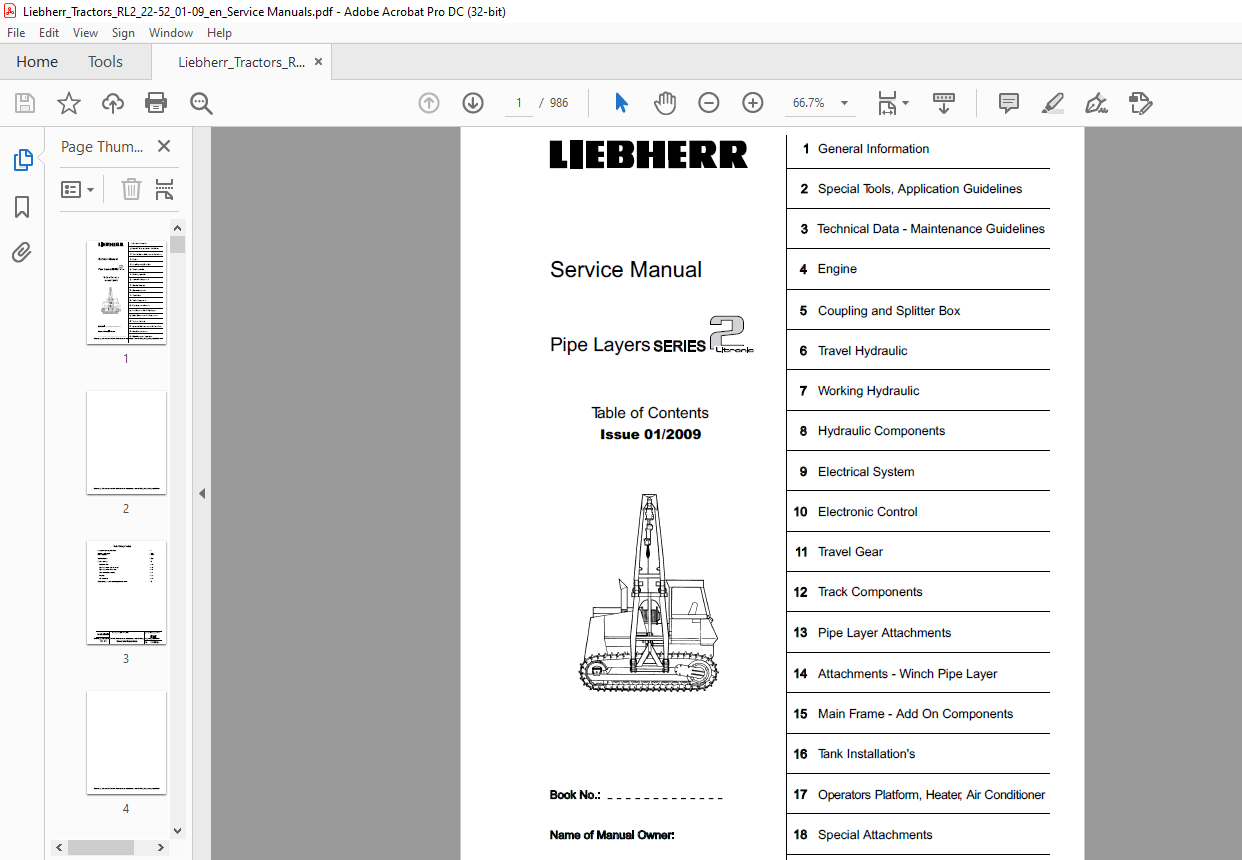
Task: Click the 'Working Hydraulic' entry
Action: pos(868,391)
